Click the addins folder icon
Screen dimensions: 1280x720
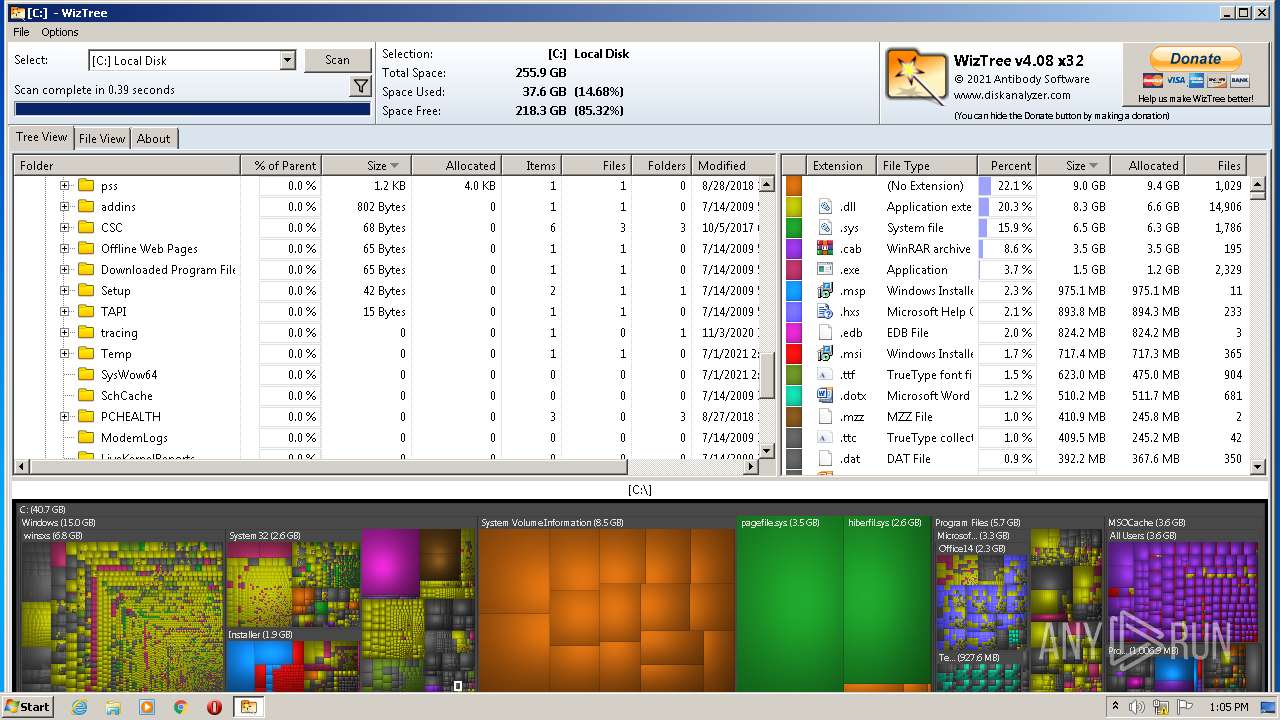(x=85, y=206)
